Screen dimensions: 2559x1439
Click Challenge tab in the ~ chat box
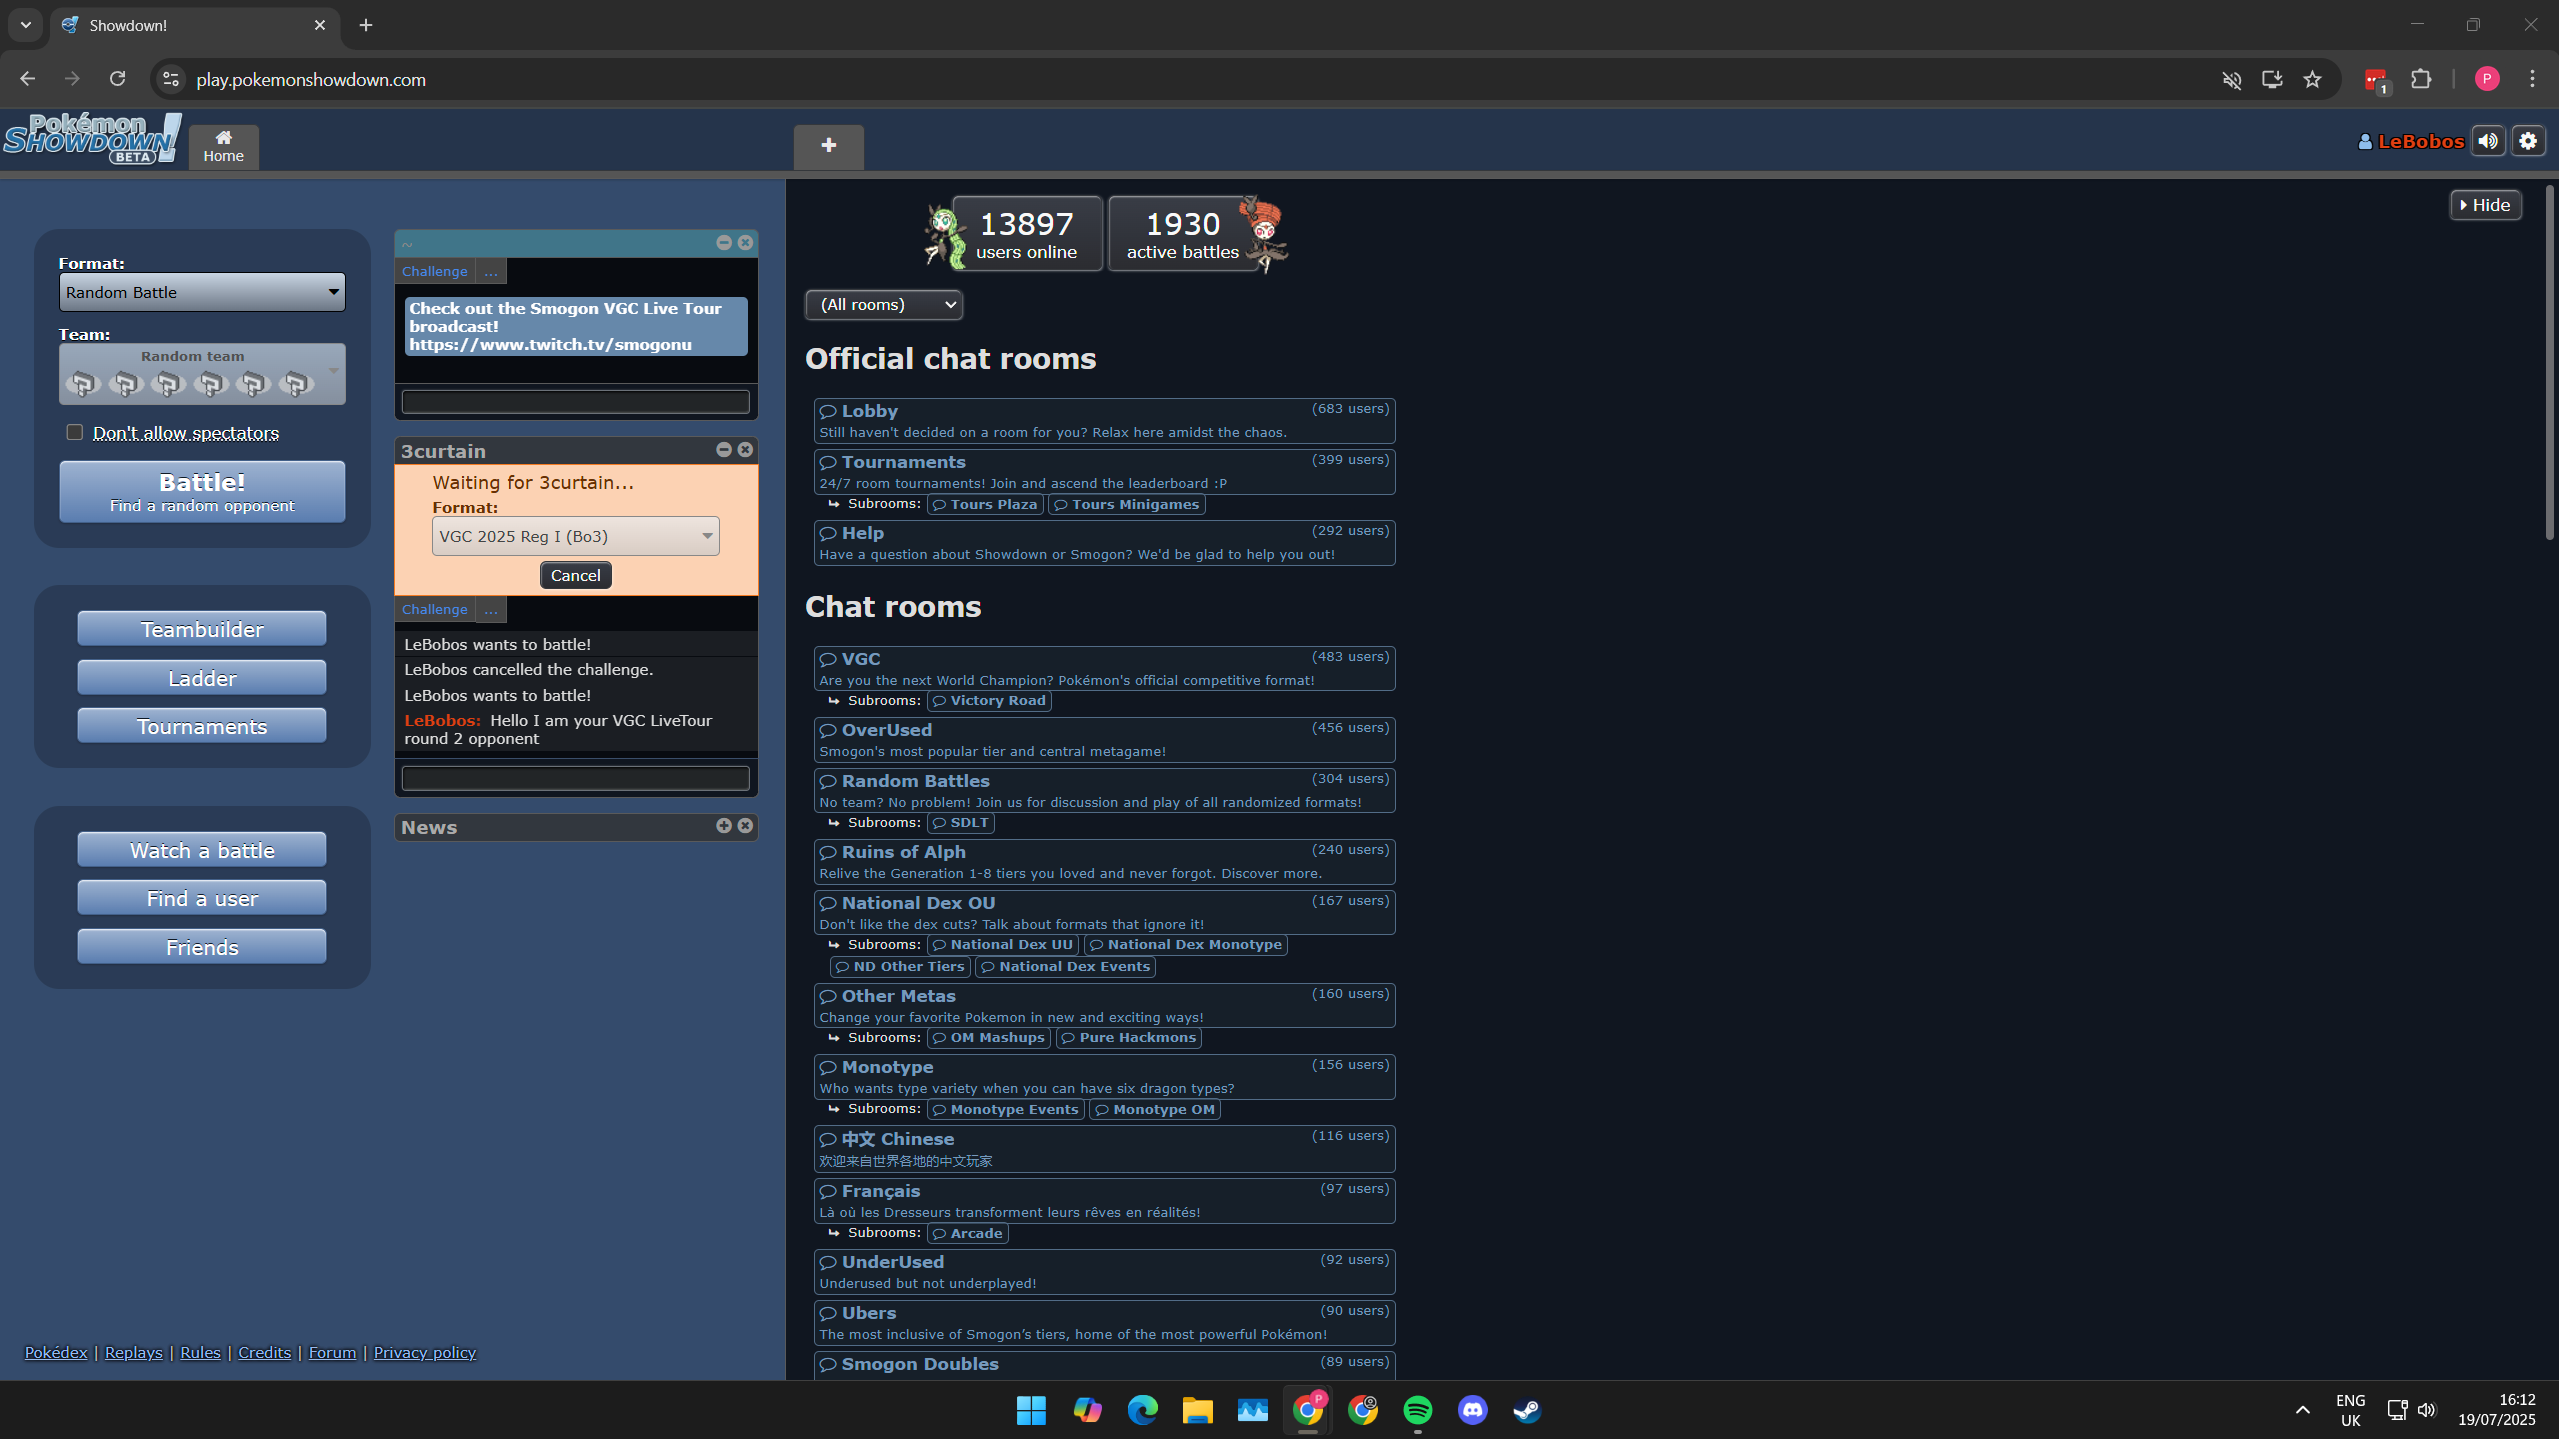[434, 271]
